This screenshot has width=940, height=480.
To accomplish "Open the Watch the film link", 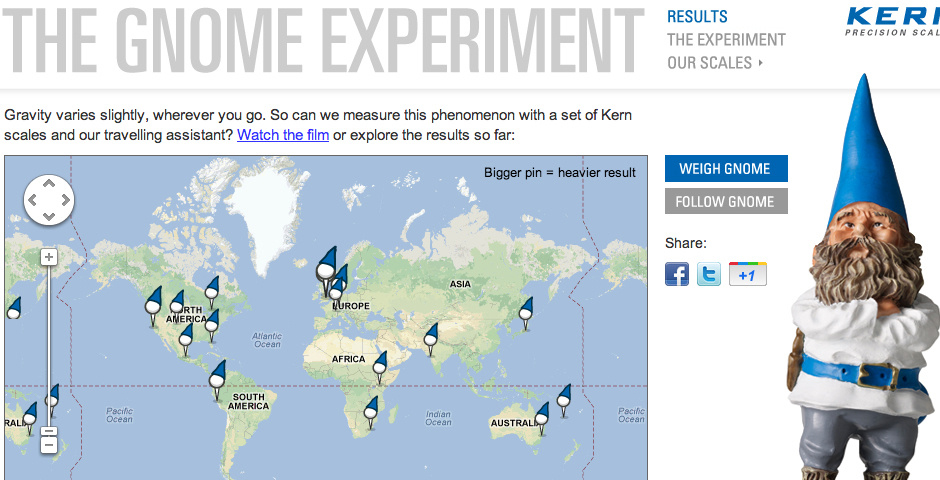I will [283, 135].
